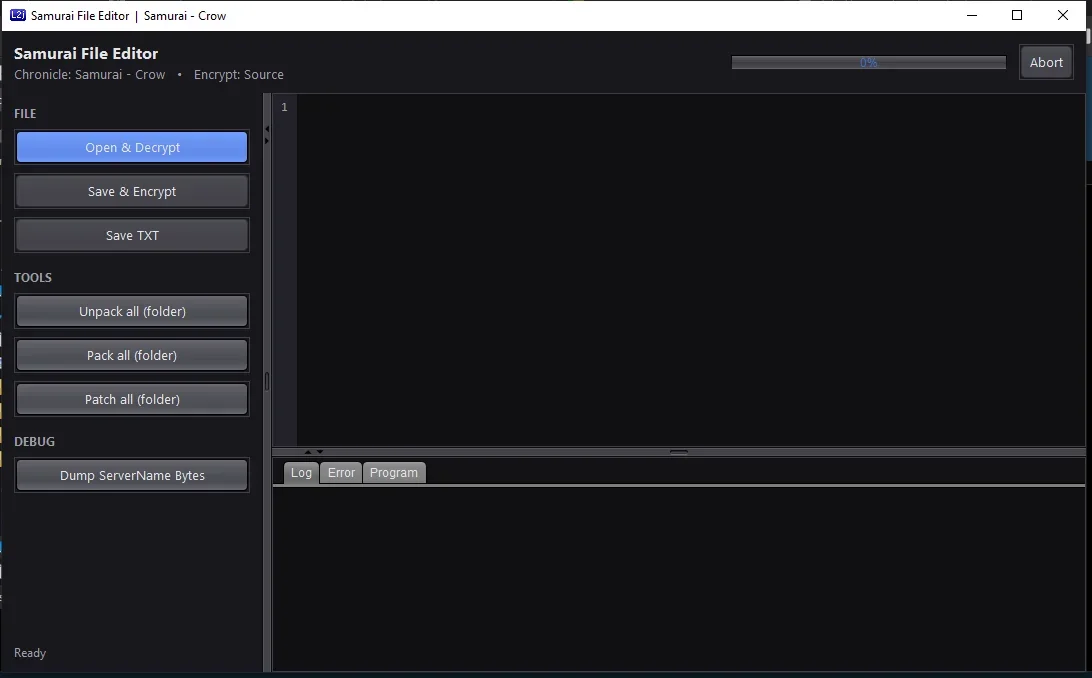The width and height of the screenshot is (1092, 678).
Task: Run Unpack all (folder) tool
Action: (132, 311)
